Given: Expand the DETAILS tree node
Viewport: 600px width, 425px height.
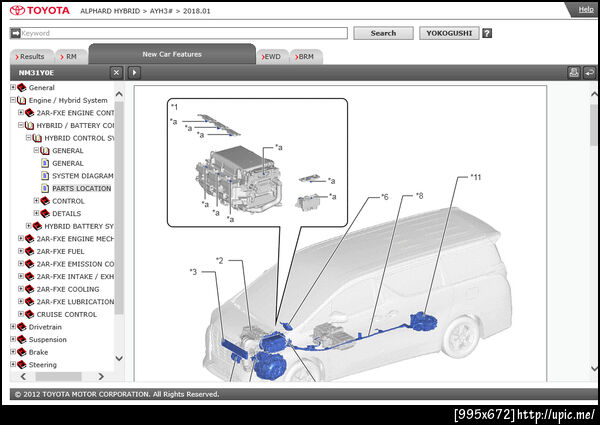Looking at the screenshot, I should point(36,213).
